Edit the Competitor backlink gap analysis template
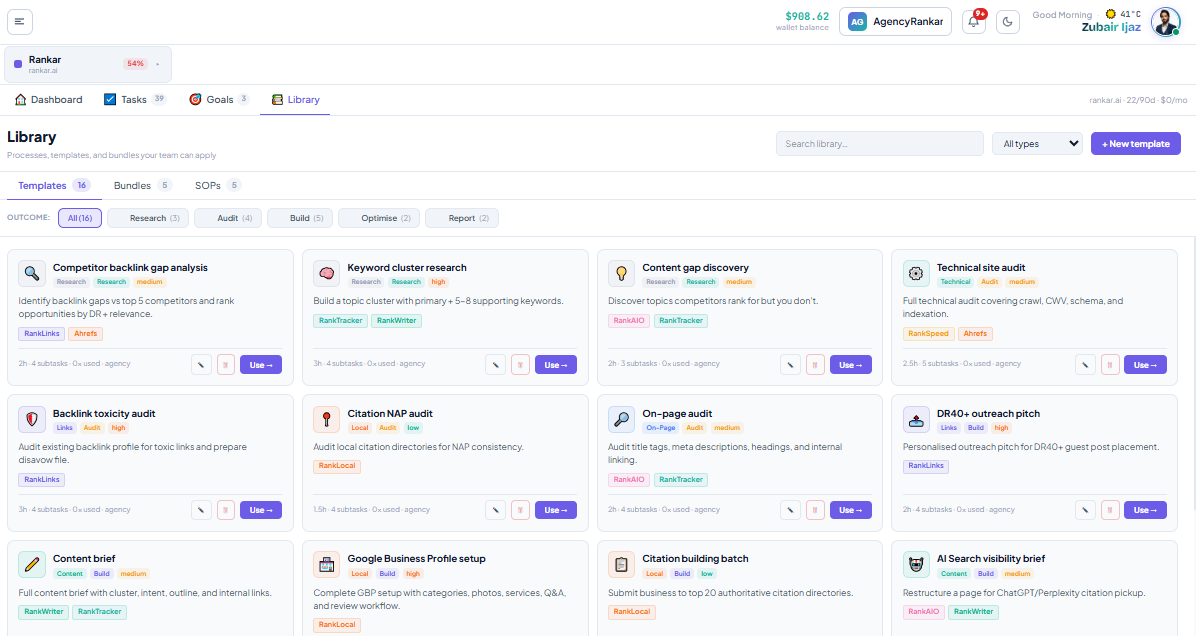This screenshot has height=636, width=1196. tap(201, 365)
